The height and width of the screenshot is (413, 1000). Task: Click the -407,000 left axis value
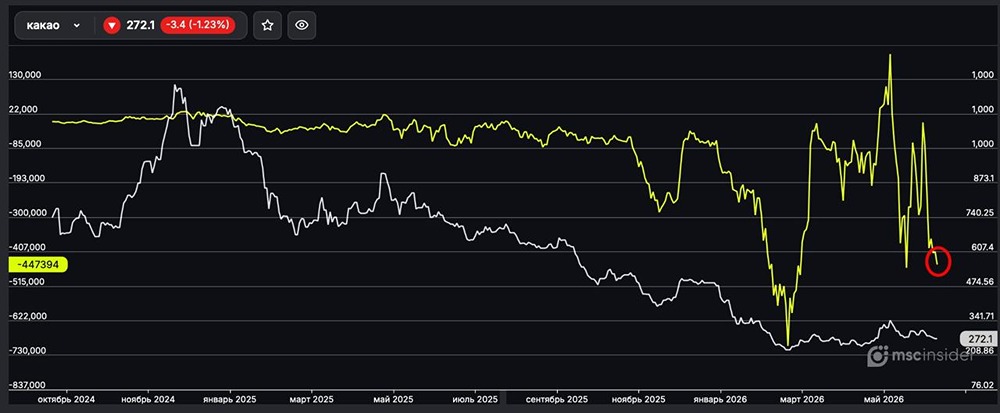click(25, 247)
